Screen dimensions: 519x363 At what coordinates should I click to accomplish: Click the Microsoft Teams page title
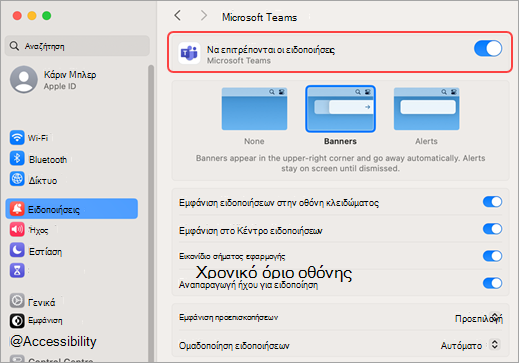(259, 17)
